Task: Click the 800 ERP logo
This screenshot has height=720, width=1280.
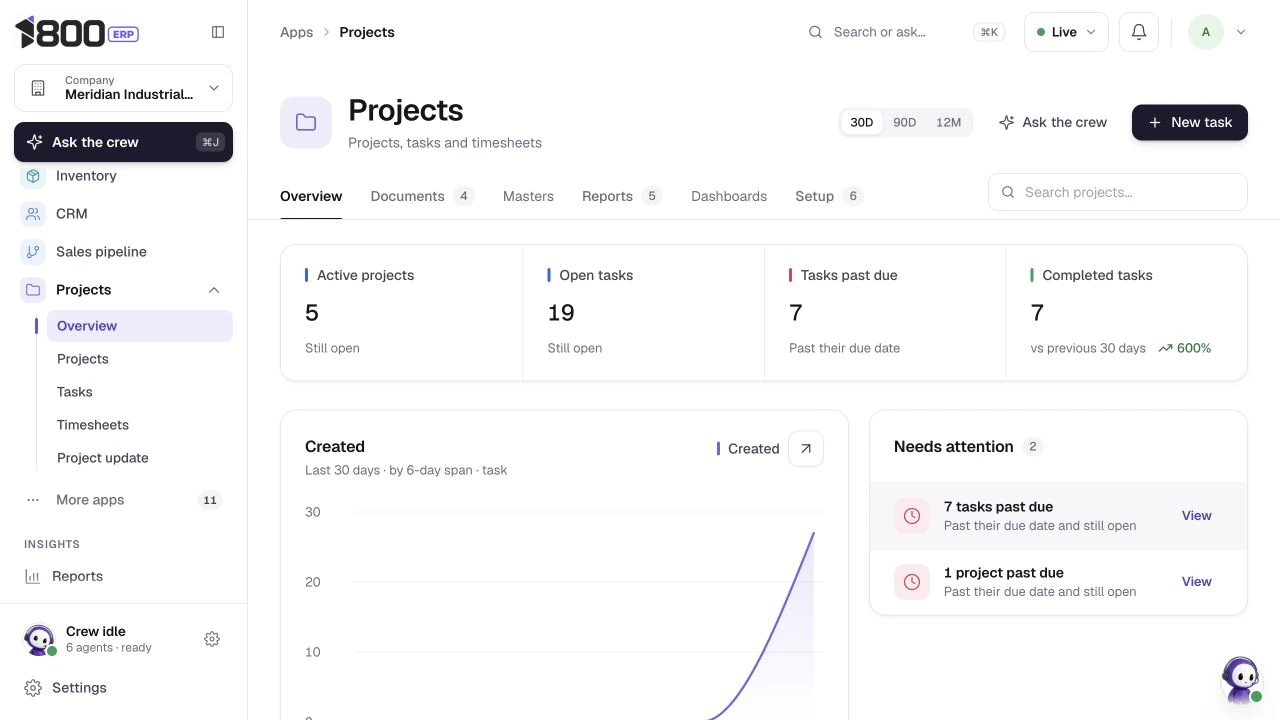Action: [77, 32]
